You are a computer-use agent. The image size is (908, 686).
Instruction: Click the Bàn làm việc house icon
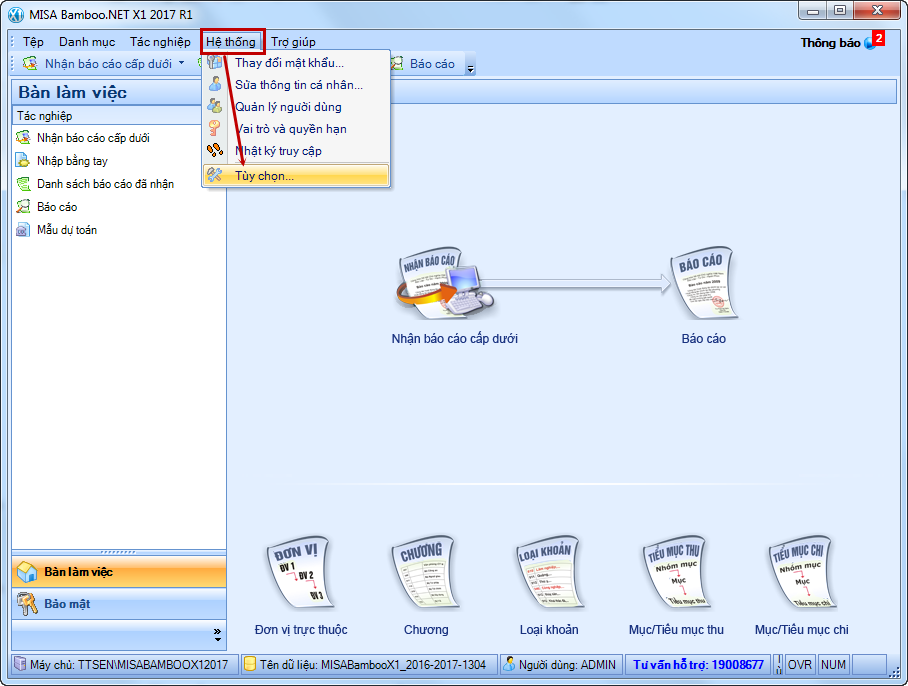click(x=27, y=572)
